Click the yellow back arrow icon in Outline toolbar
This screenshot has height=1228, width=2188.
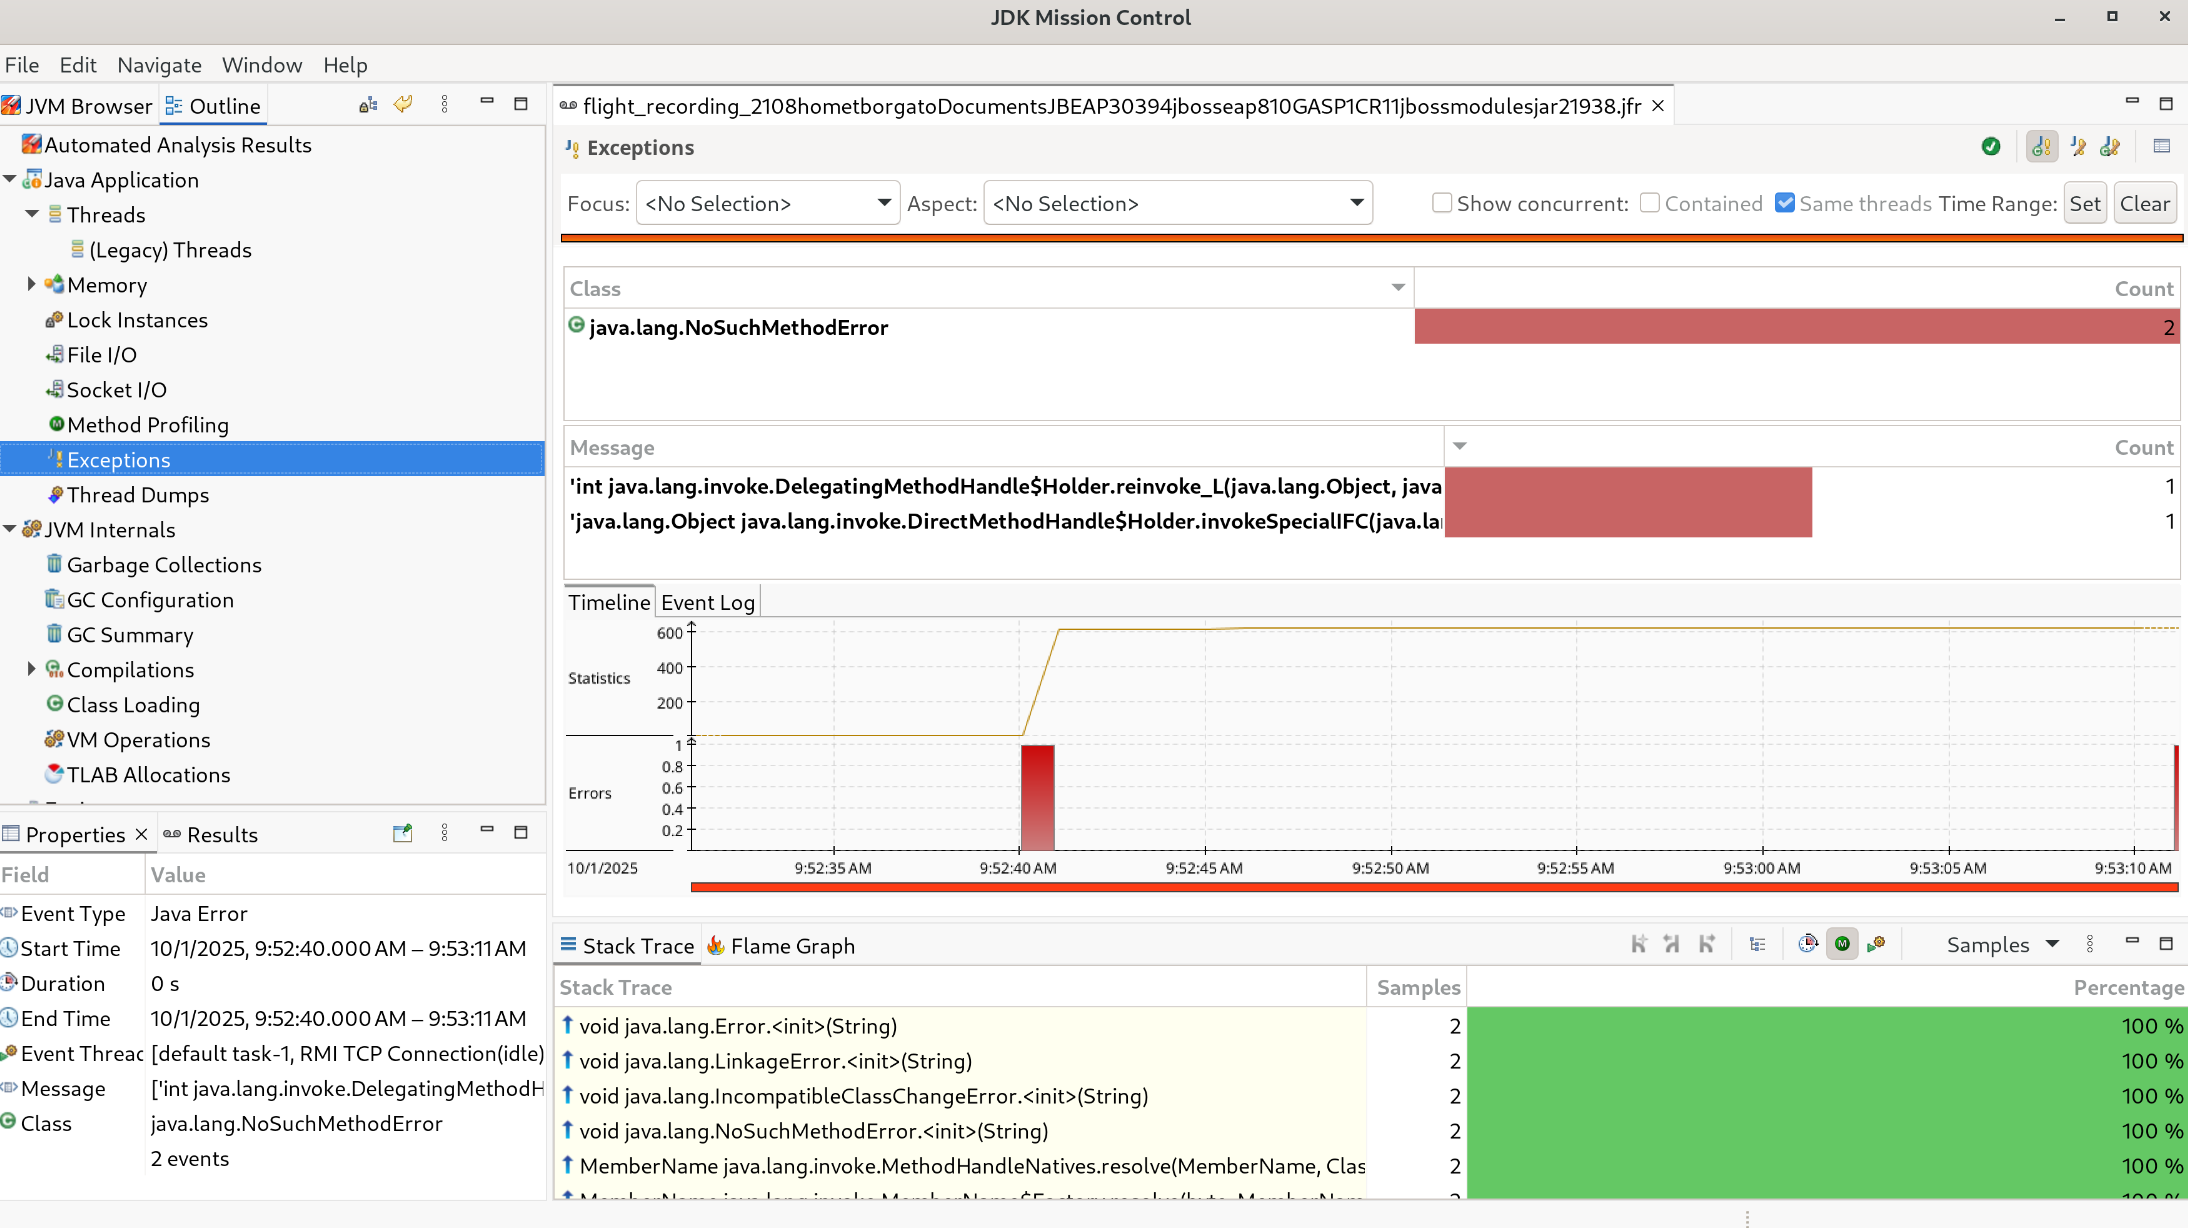(x=403, y=104)
